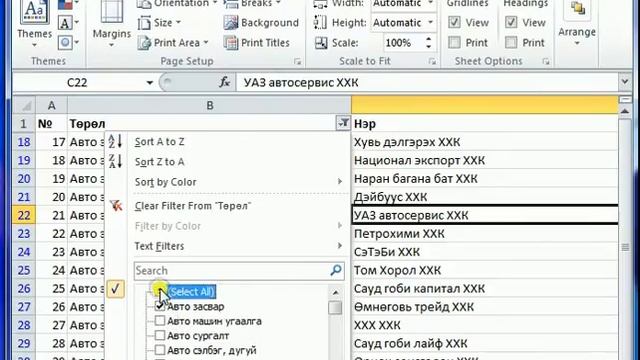The width and height of the screenshot is (640, 360).
Task: Open Scale to Fit dialog launcher
Action: [x=432, y=62]
